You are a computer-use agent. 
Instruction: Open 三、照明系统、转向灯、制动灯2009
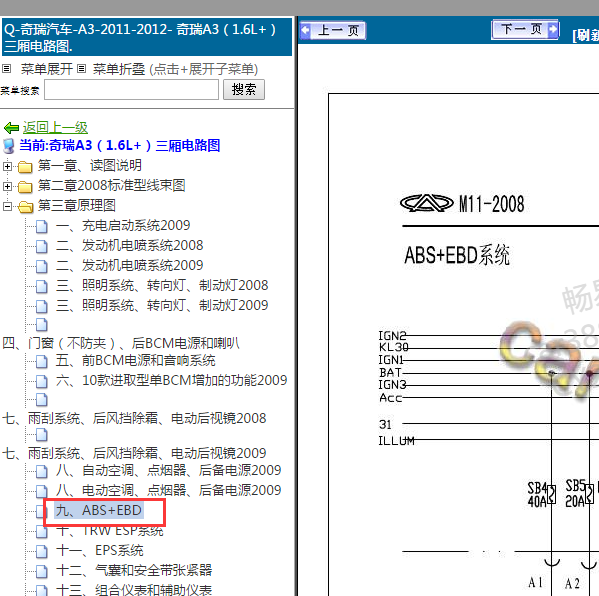(x=162, y=305)
